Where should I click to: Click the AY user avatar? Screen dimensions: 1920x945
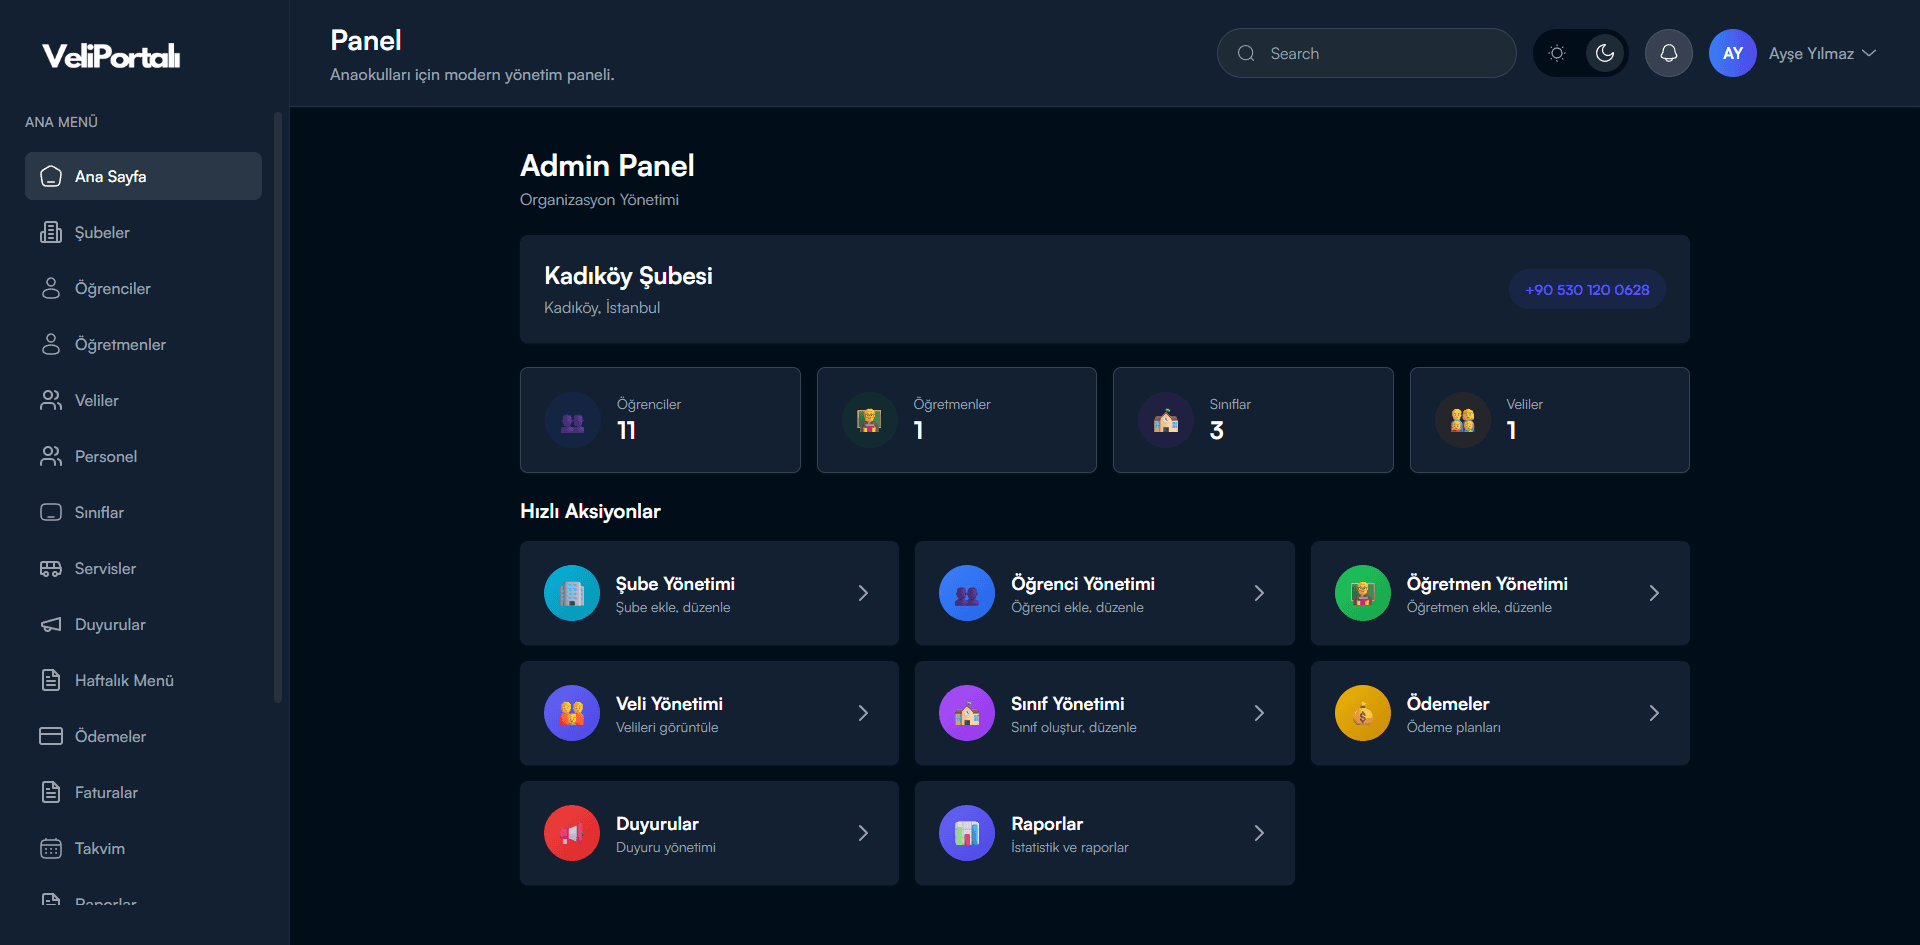[x=1732, y=53]
